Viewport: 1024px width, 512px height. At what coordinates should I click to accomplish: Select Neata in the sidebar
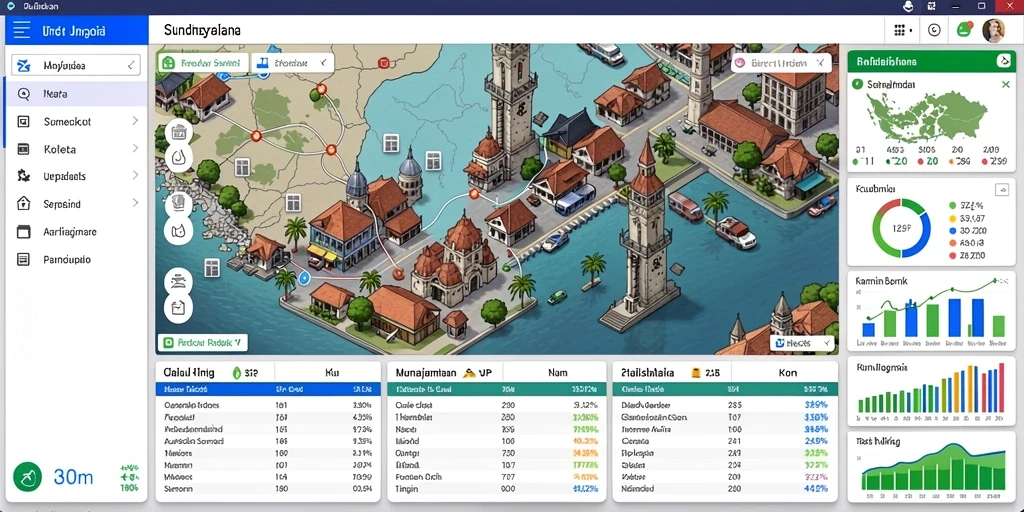[76, 93]
